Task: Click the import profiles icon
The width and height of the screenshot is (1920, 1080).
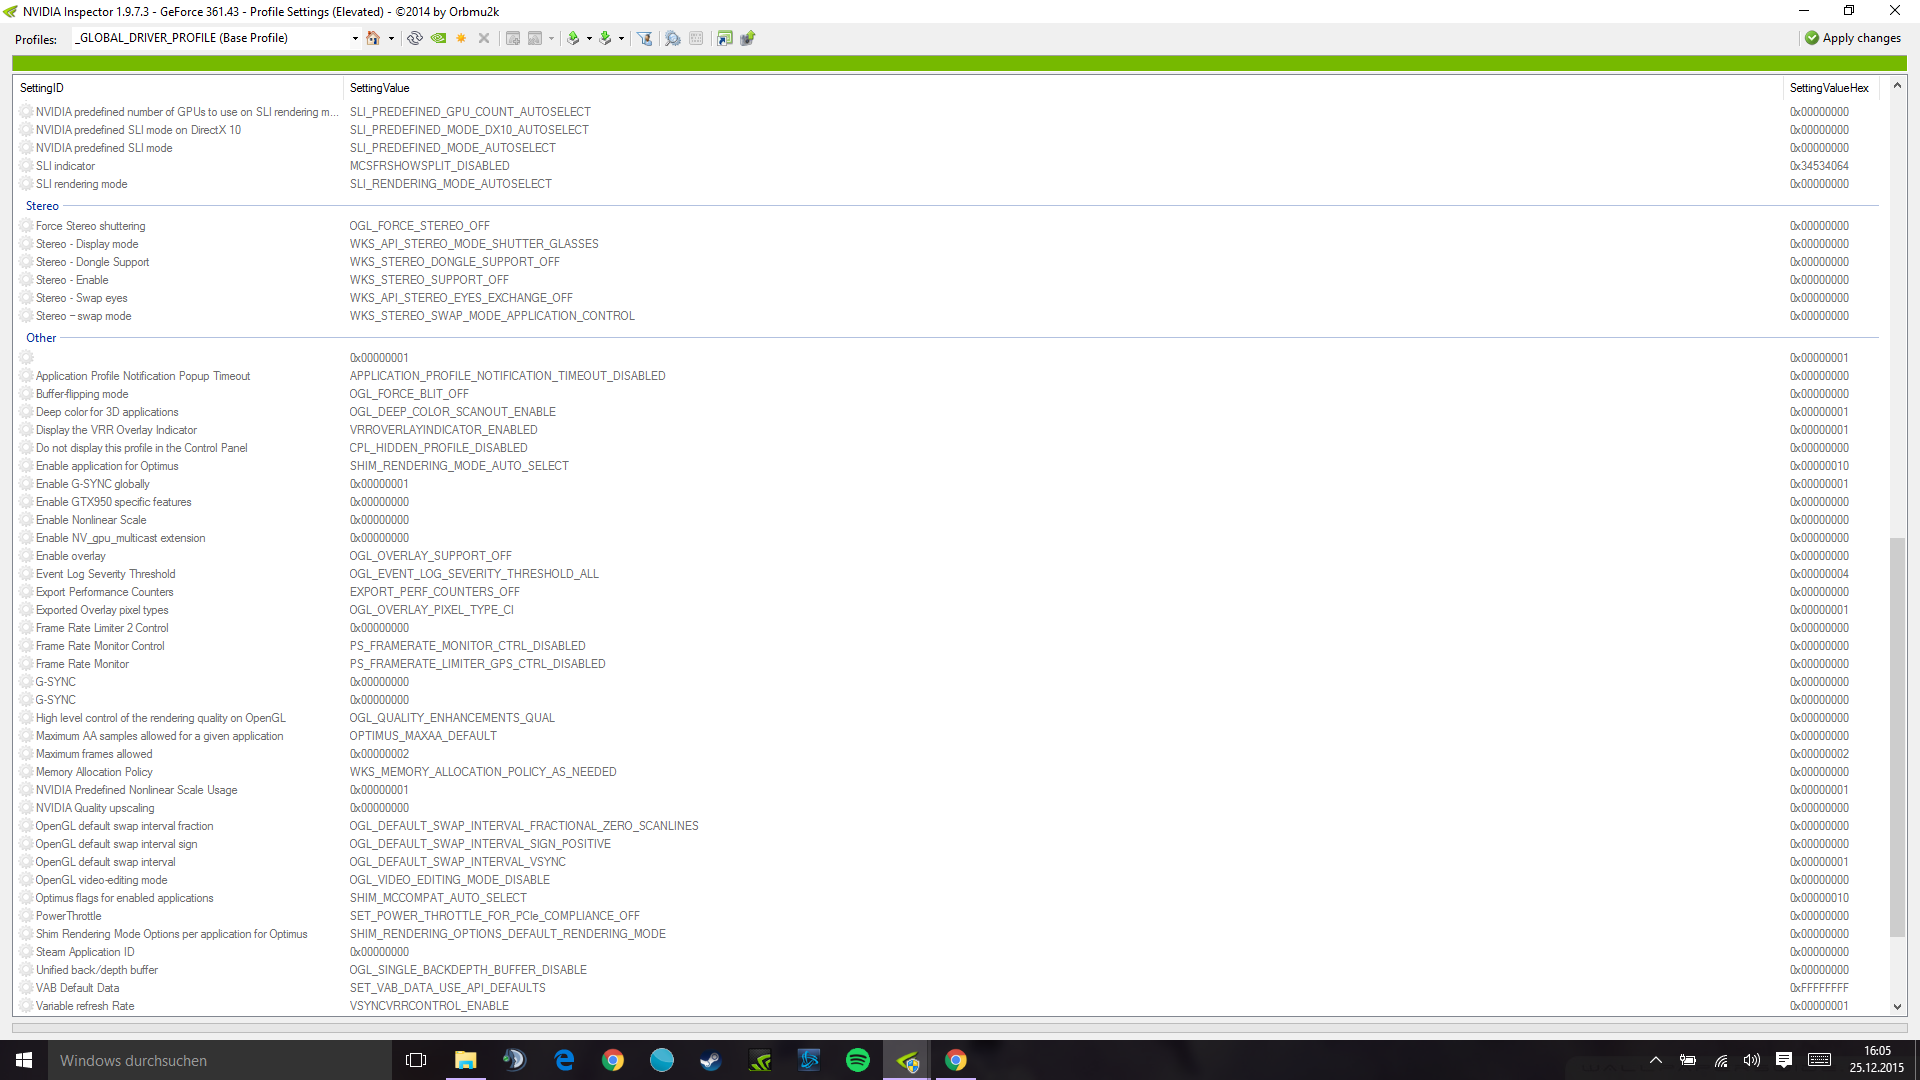Action: pos(605,38)
